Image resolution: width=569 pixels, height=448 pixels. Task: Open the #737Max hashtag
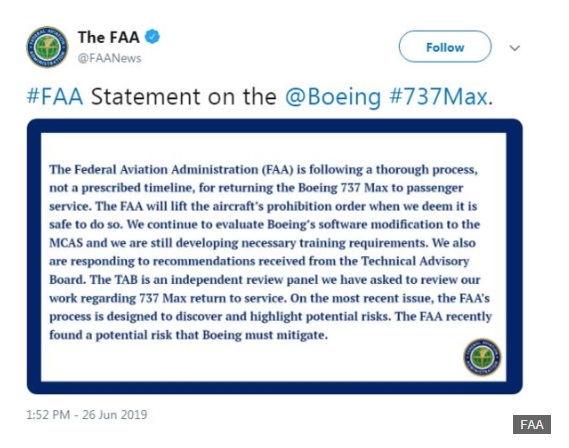click(x=441, y=97)
